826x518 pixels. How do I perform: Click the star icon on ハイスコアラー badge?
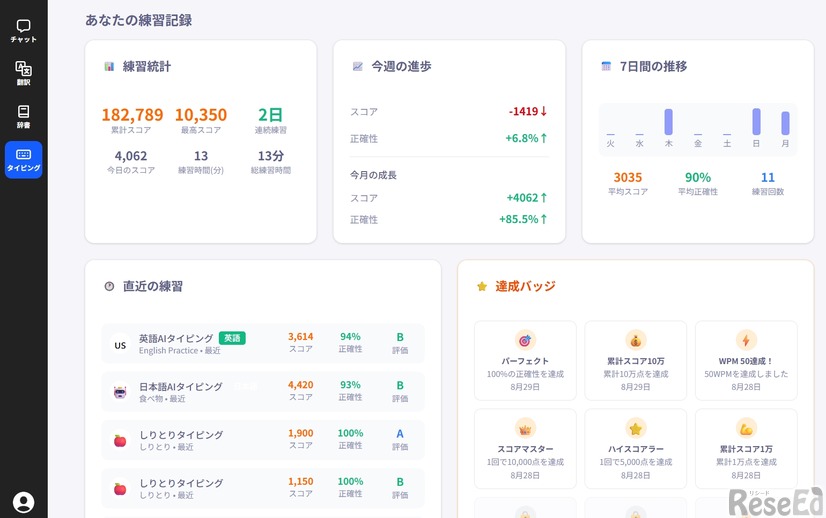[x=636, y=429]
